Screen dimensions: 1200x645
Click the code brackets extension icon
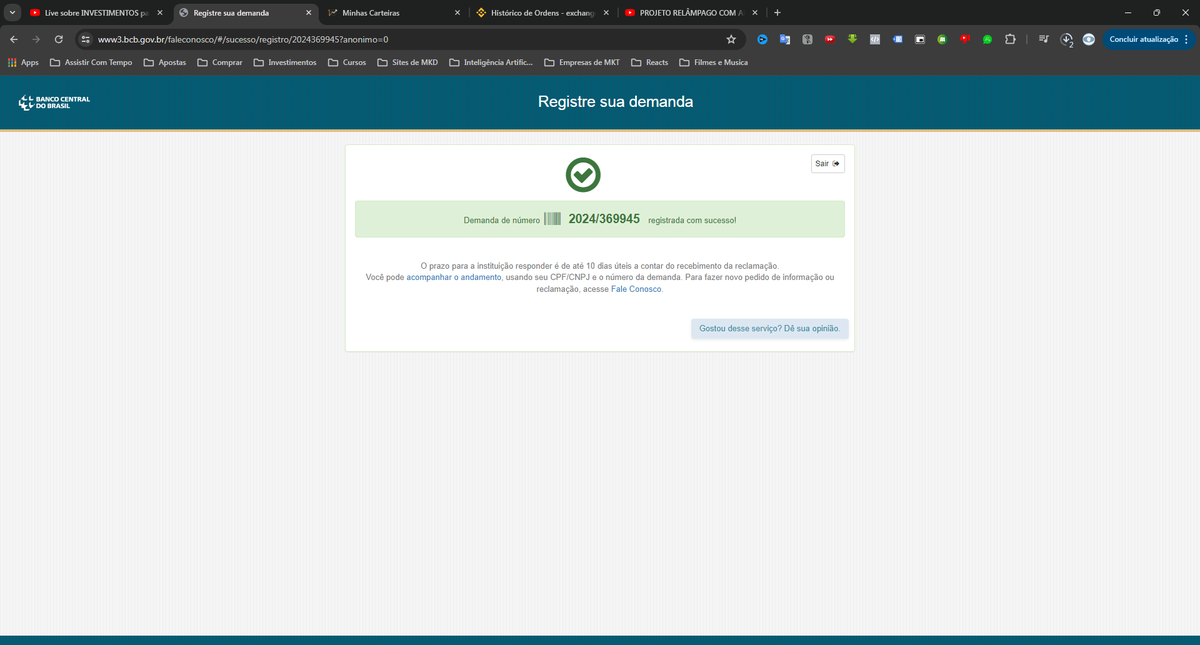tap(875, 39)
